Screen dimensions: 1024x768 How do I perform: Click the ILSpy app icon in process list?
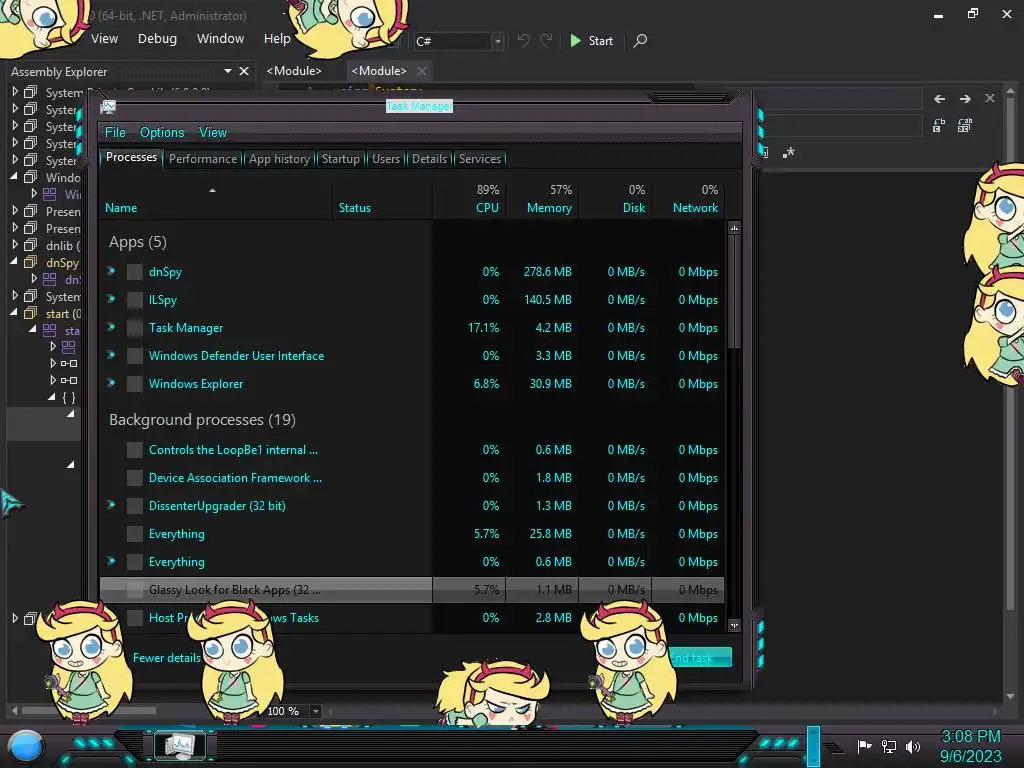point(135,300)
